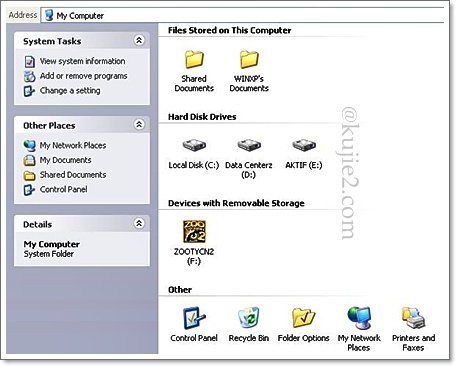Open the ZOOTYCN2 (F:) disc icon
Screen dimensions: 456x366
(194, 231)
